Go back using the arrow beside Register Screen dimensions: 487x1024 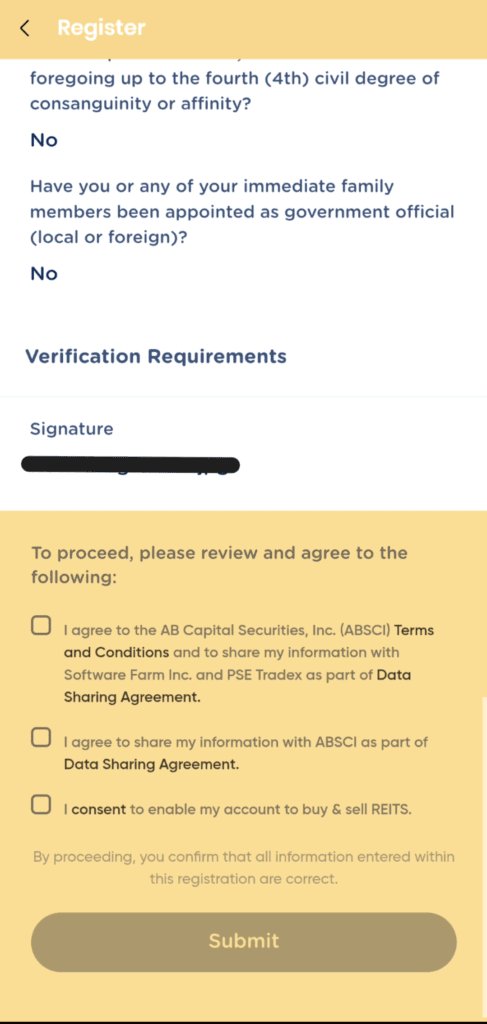click(x=25, y=28)
